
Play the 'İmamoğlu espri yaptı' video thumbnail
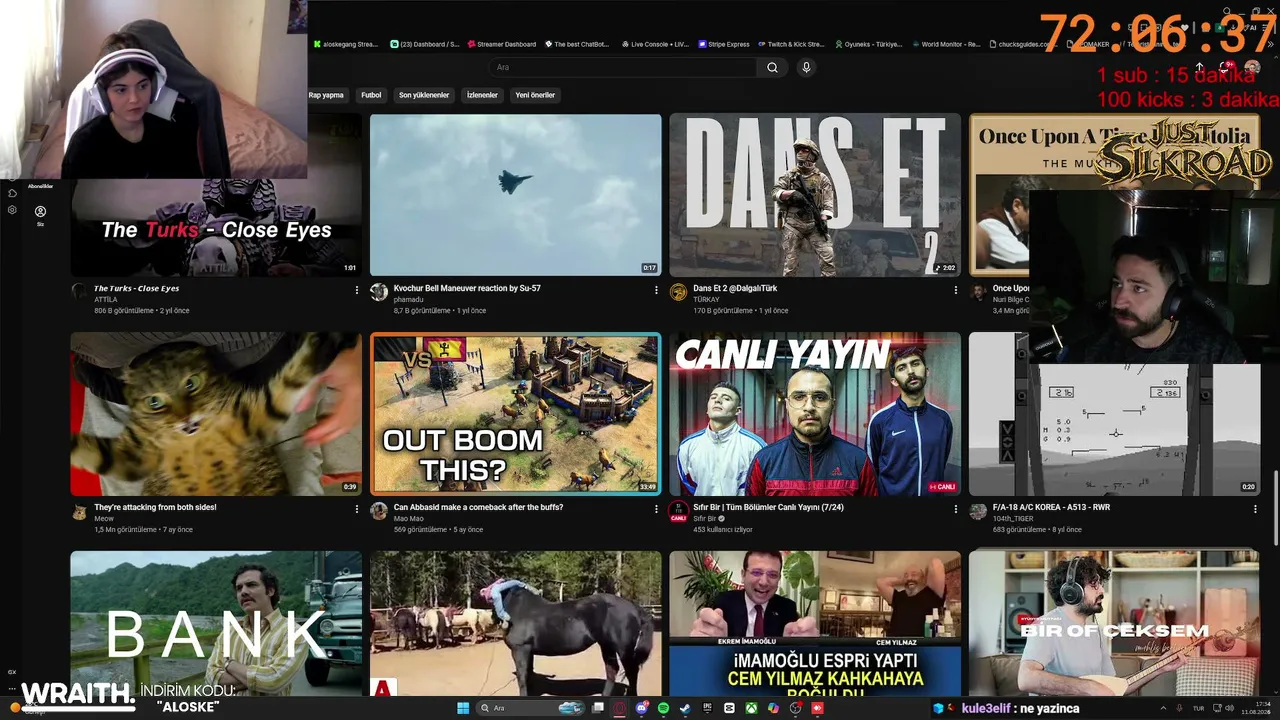tap(815, 623)
